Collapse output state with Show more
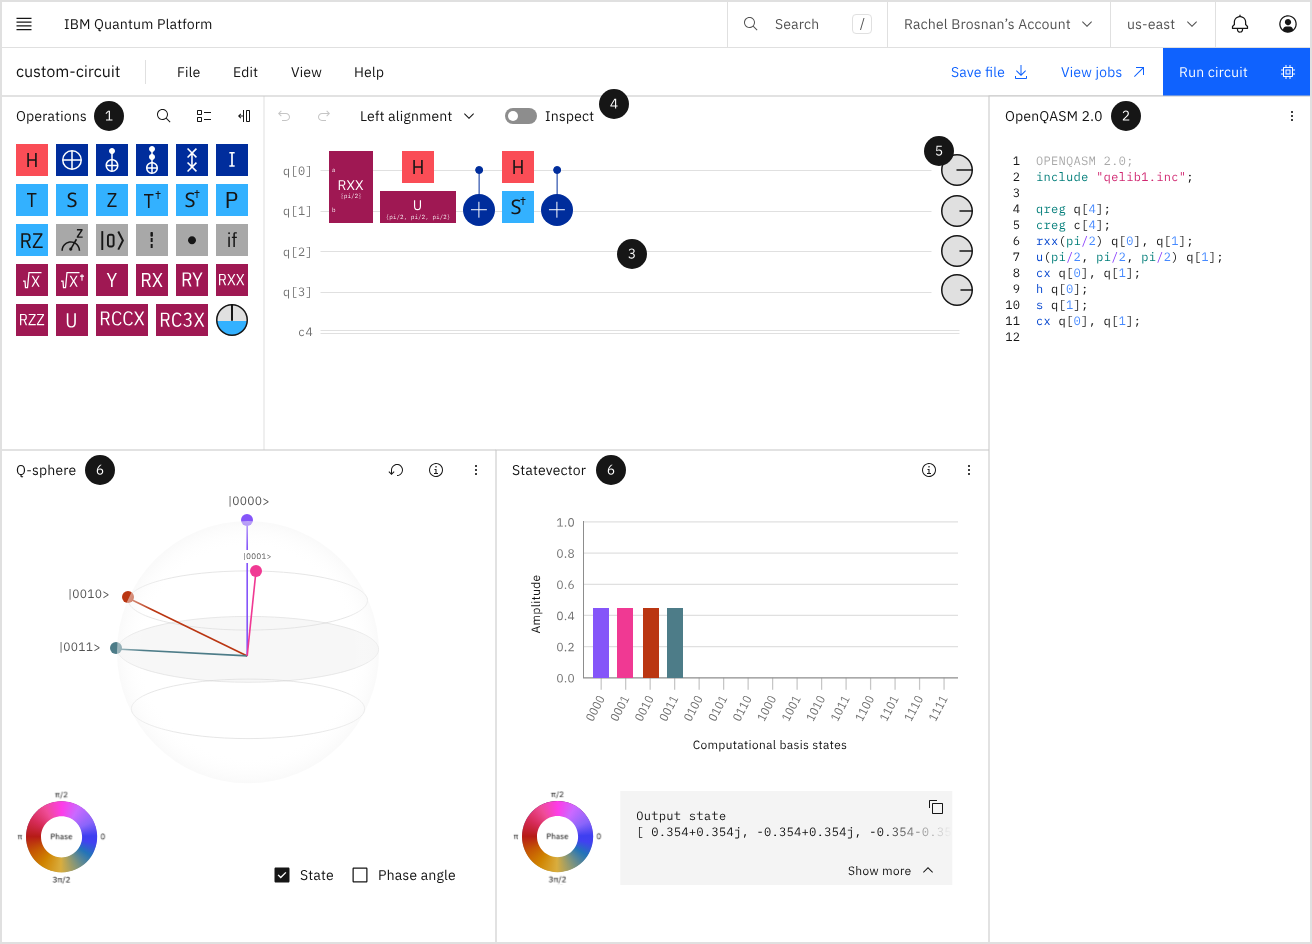Image resolution: width=1312 pixels, height=944 pixels. 891,871
